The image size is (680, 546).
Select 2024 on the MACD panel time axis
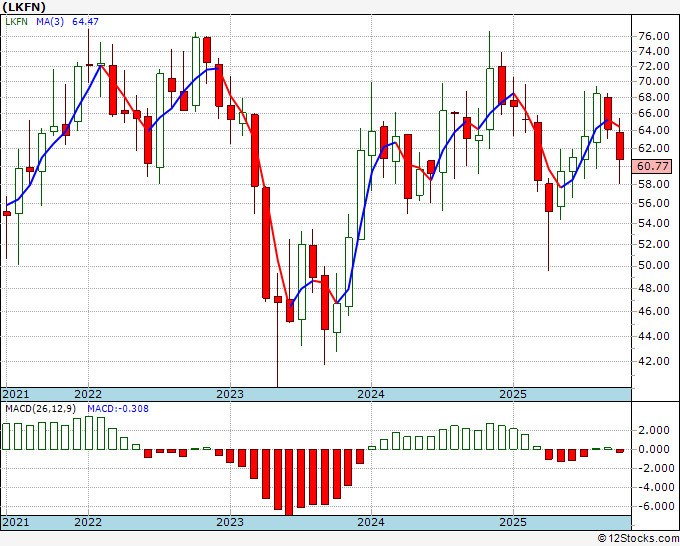[x=371, y=522]
